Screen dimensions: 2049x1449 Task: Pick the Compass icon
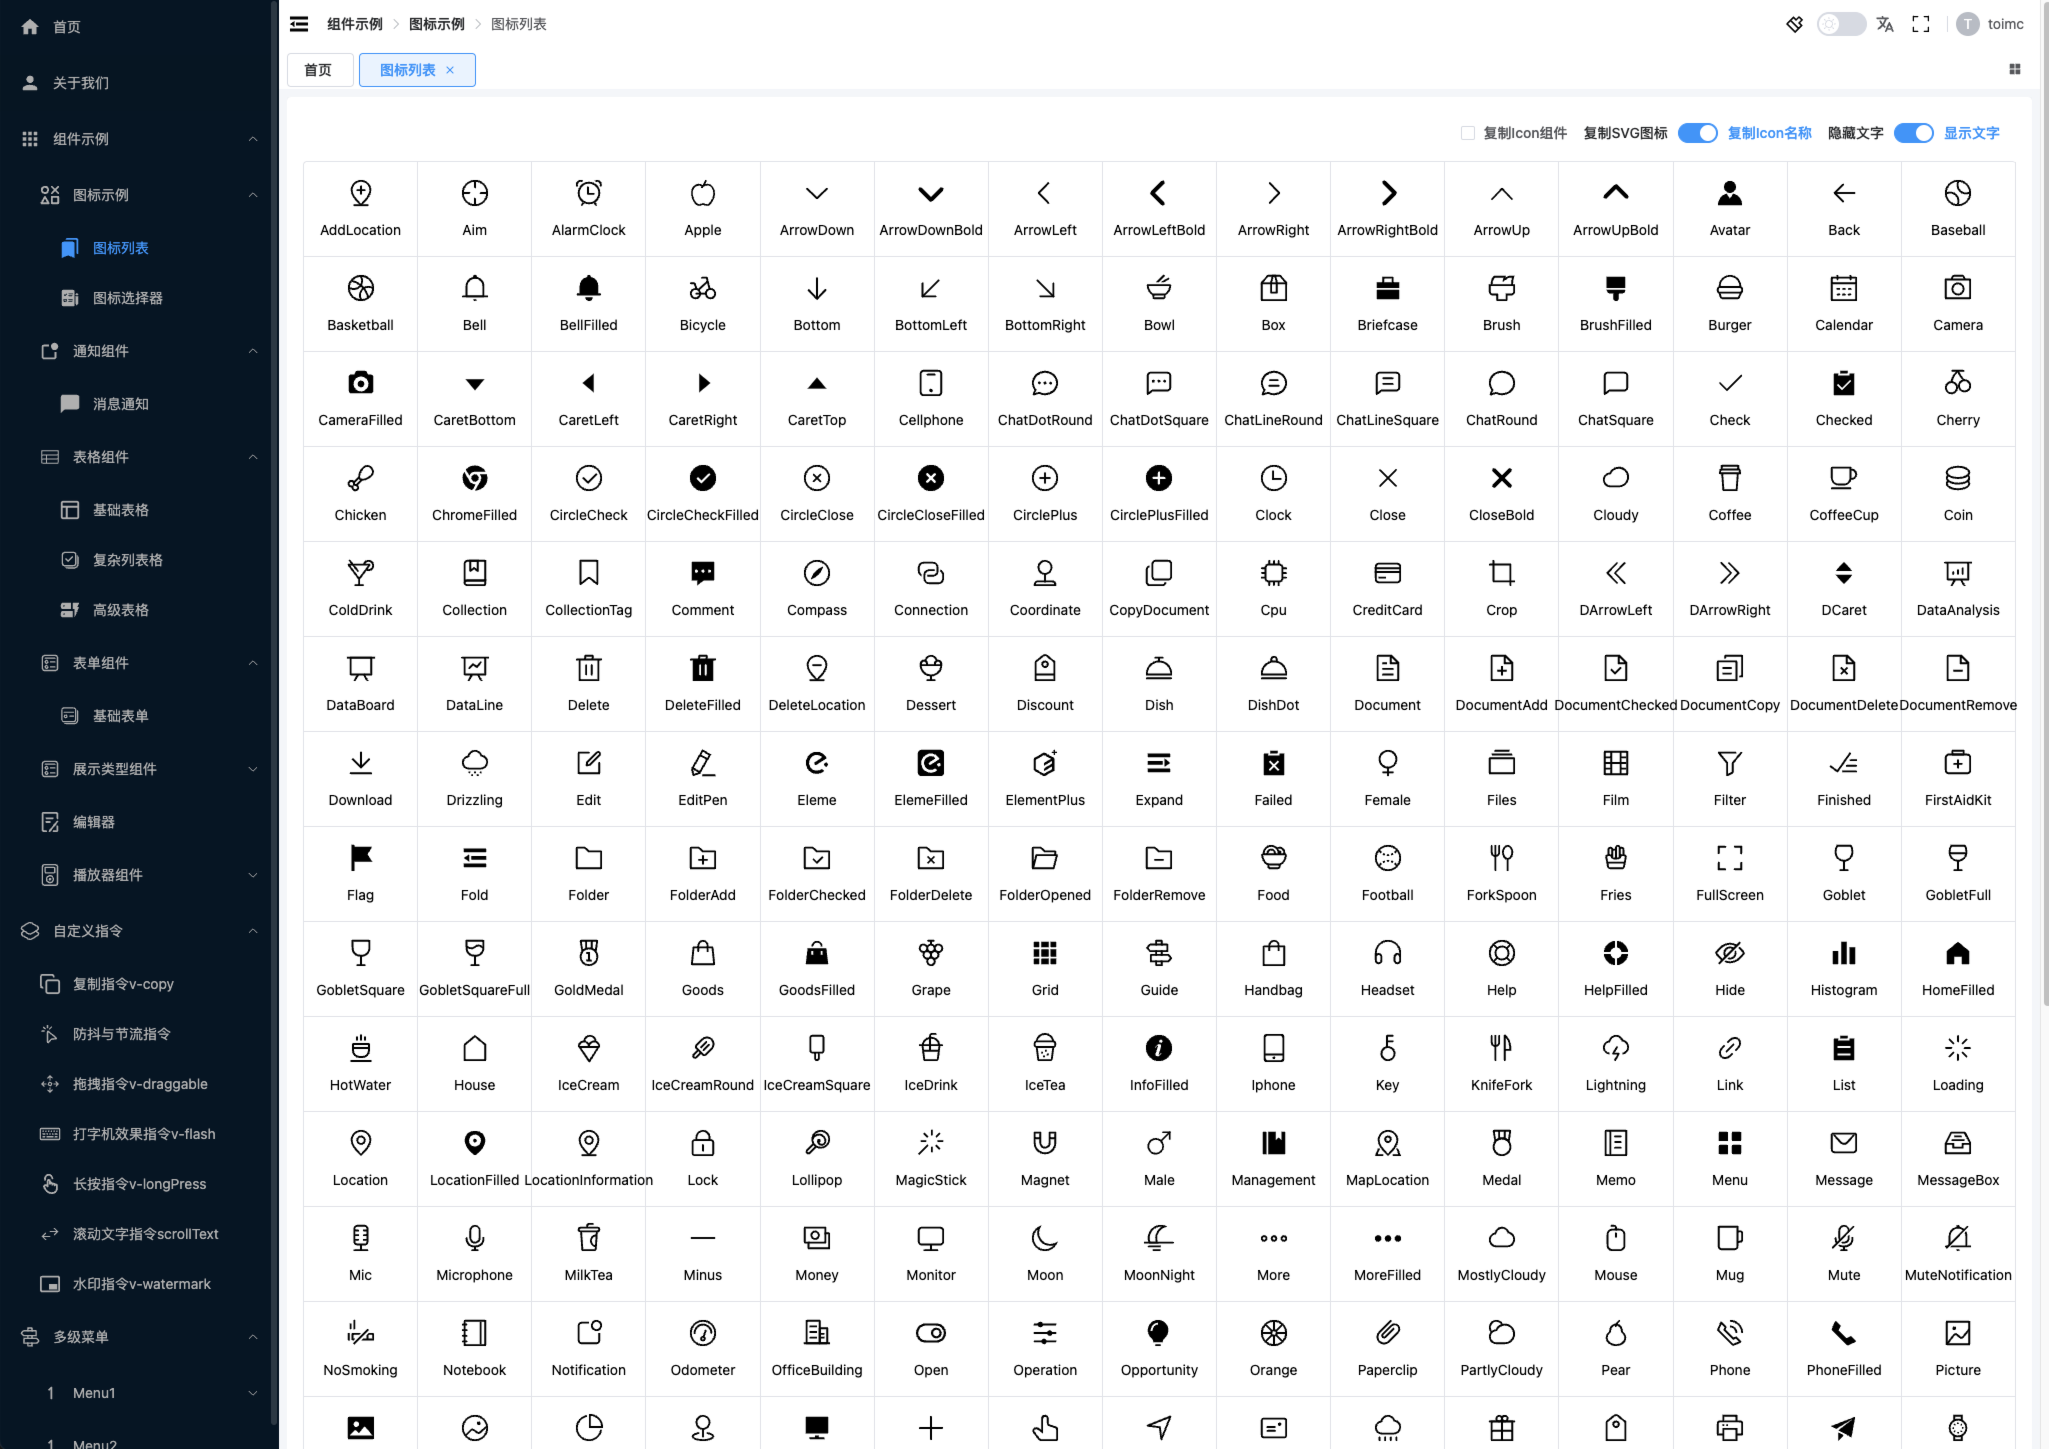point(816,574)
